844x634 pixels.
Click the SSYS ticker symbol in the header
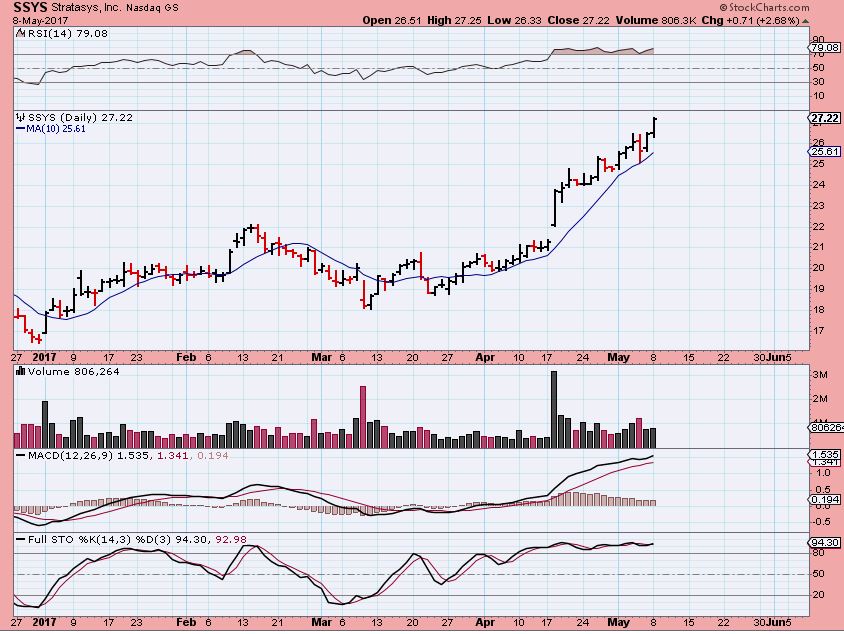[30, 8]
